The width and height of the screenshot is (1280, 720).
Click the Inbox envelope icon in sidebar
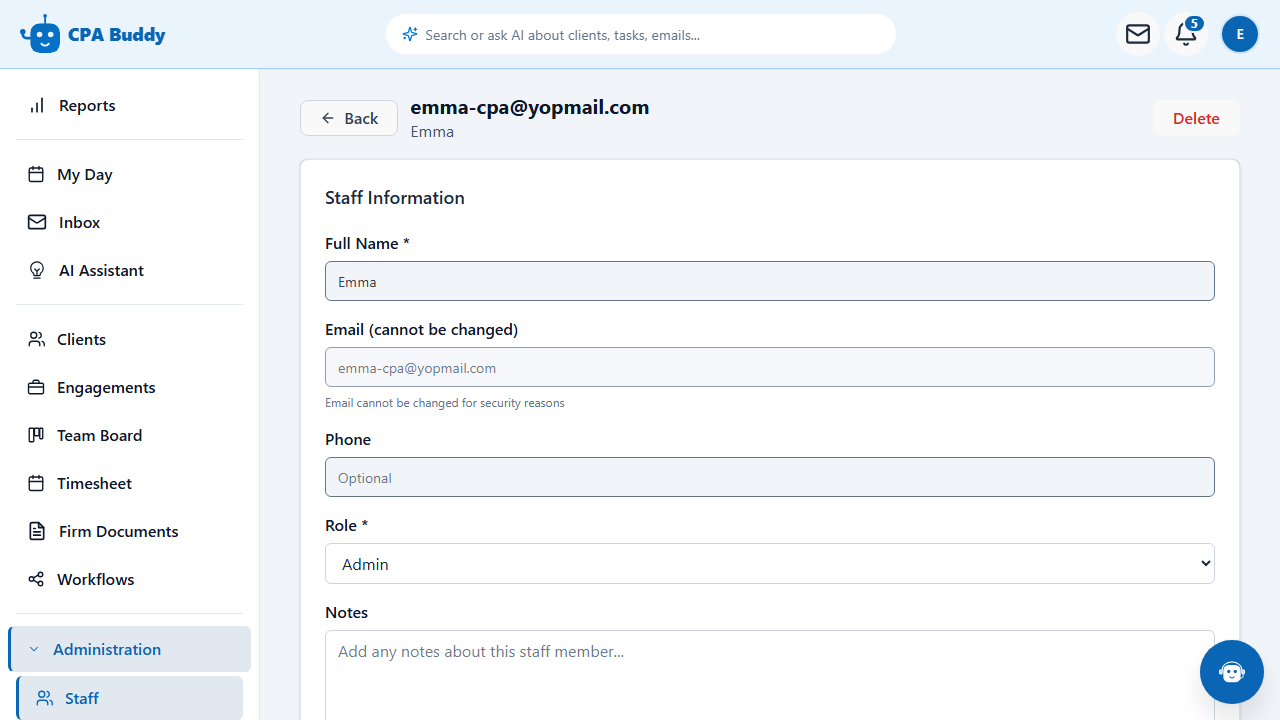(37, 222)
